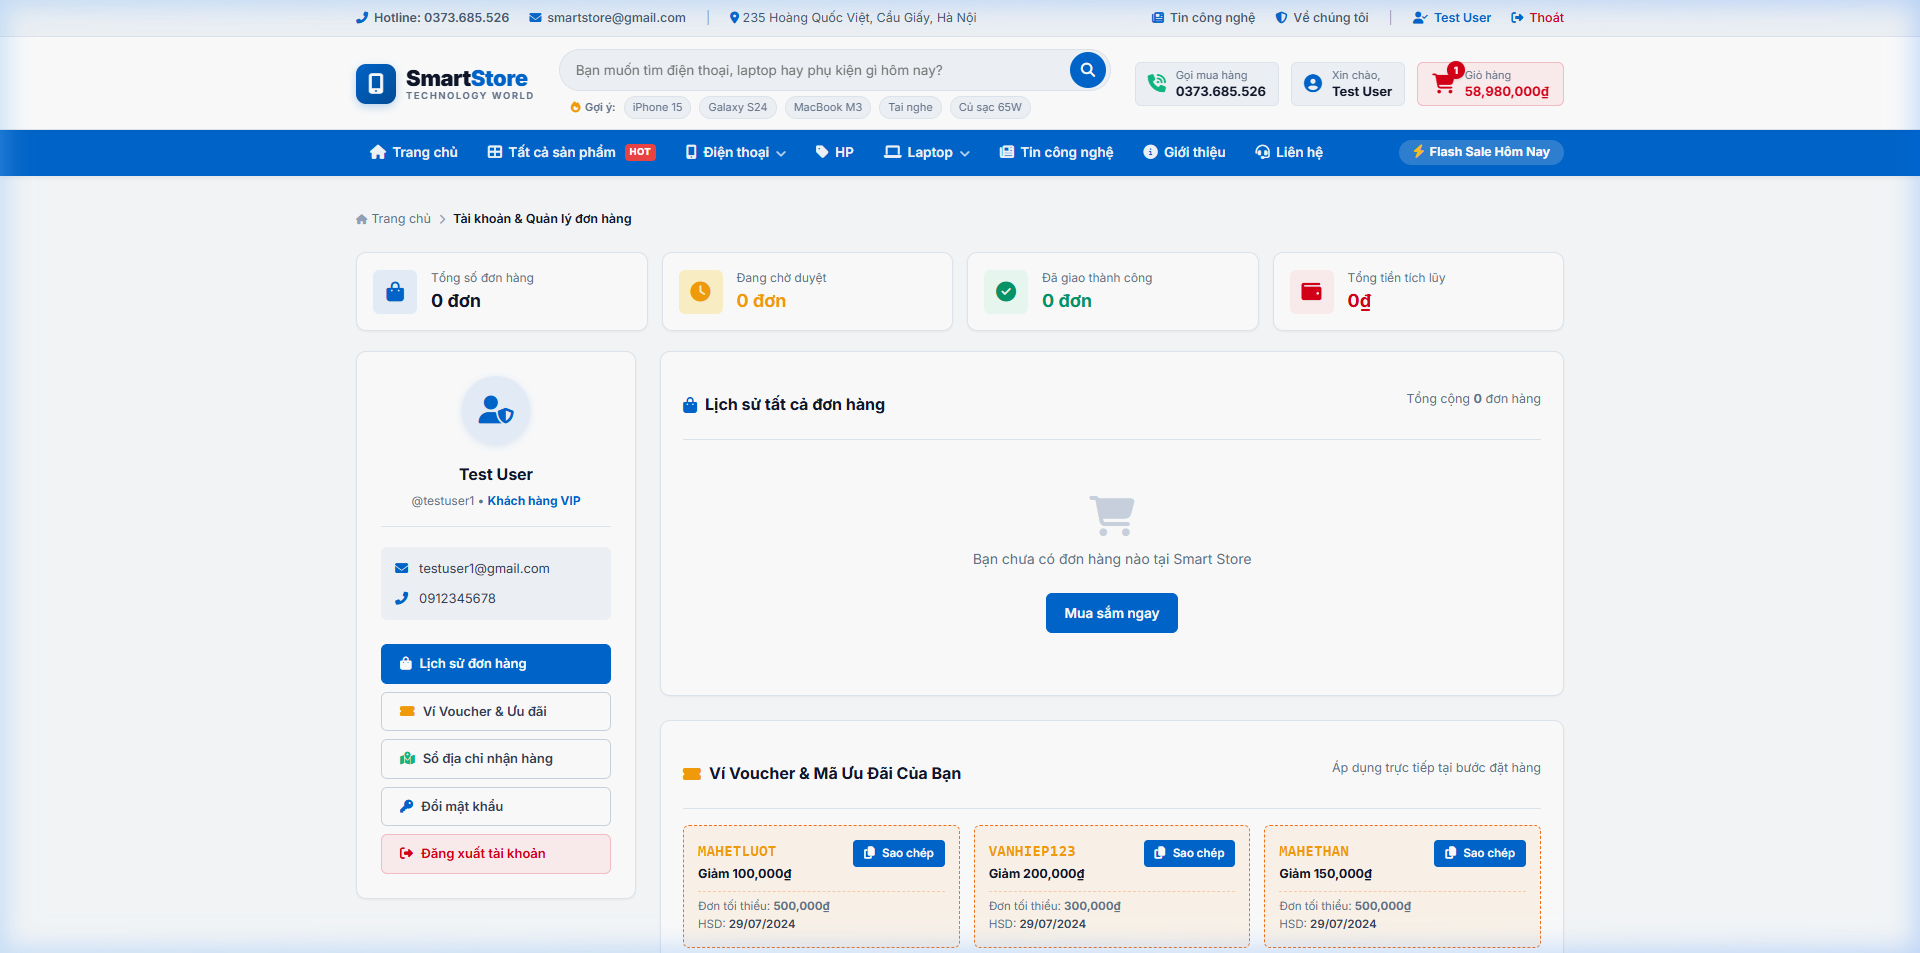Click the Flash Sale Hôm Nay button
1920x953 pixels.
click(1481, 152)
